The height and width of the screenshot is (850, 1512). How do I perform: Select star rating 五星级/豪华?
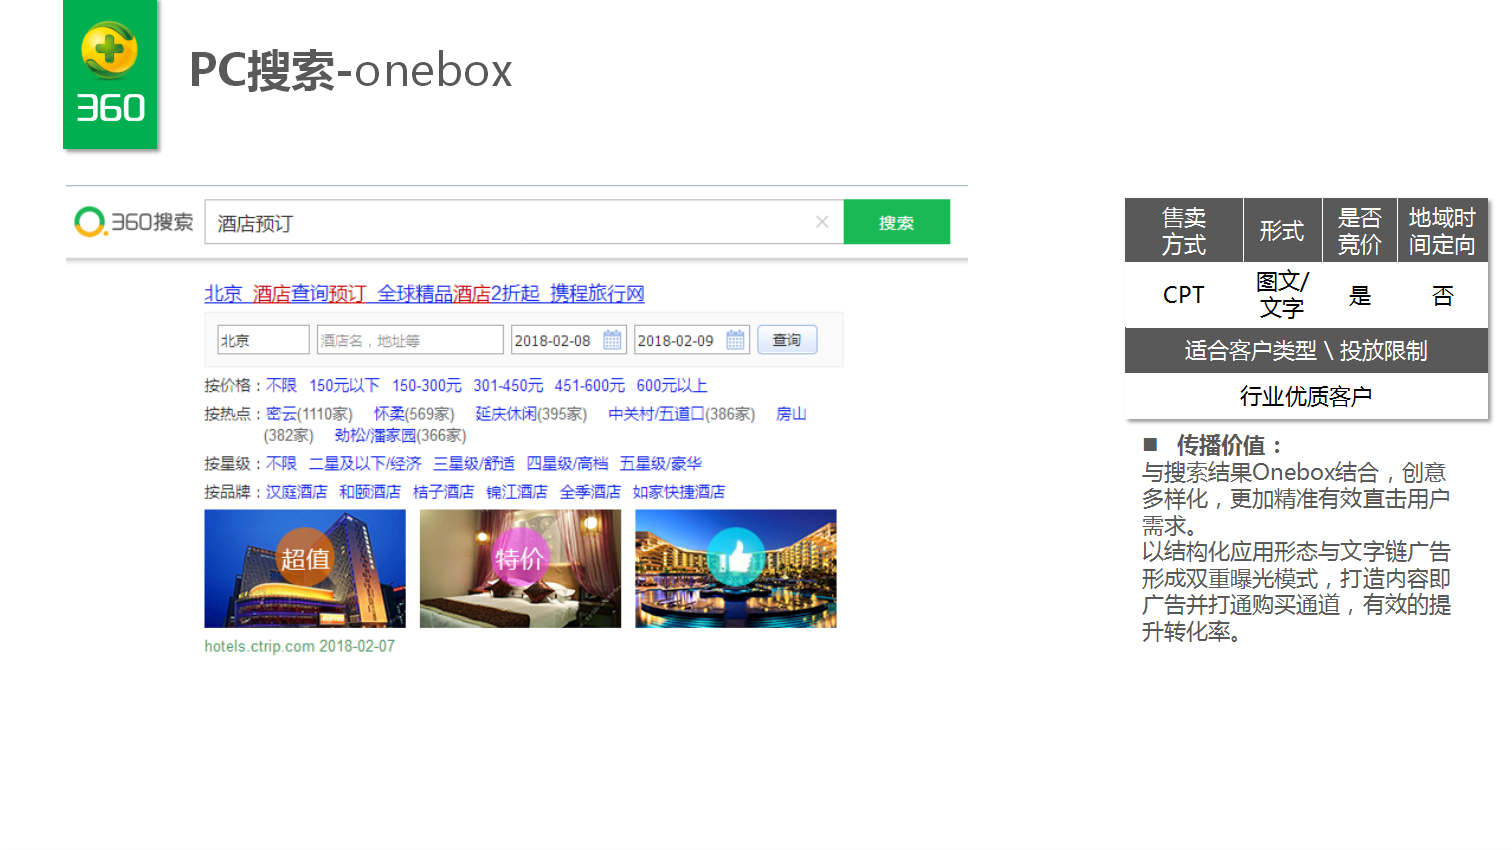click(660, 464)
